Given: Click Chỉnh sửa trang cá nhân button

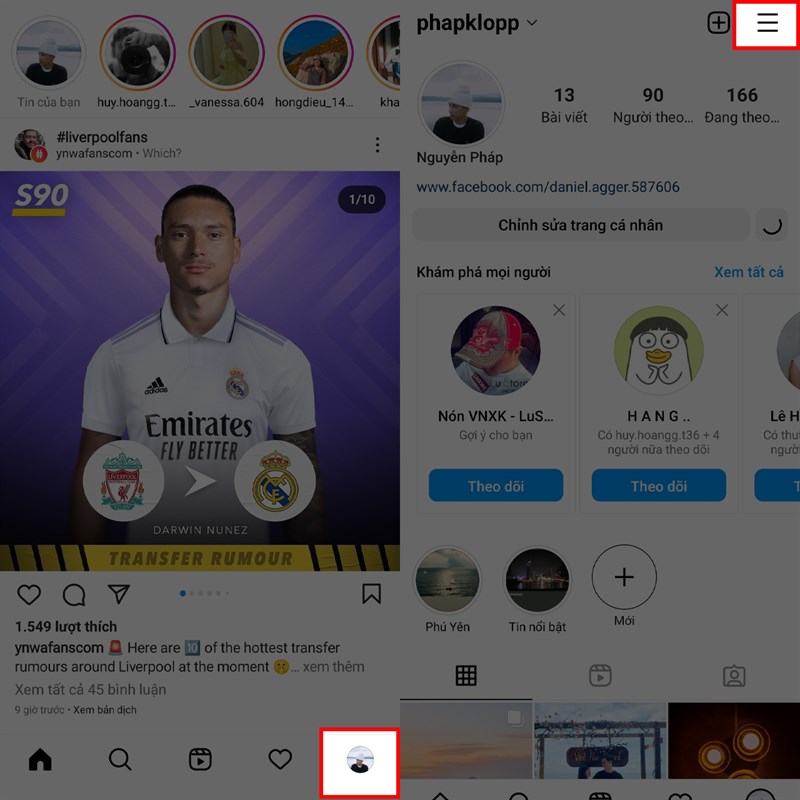Looking at the screenshot, I should [581, 225].
